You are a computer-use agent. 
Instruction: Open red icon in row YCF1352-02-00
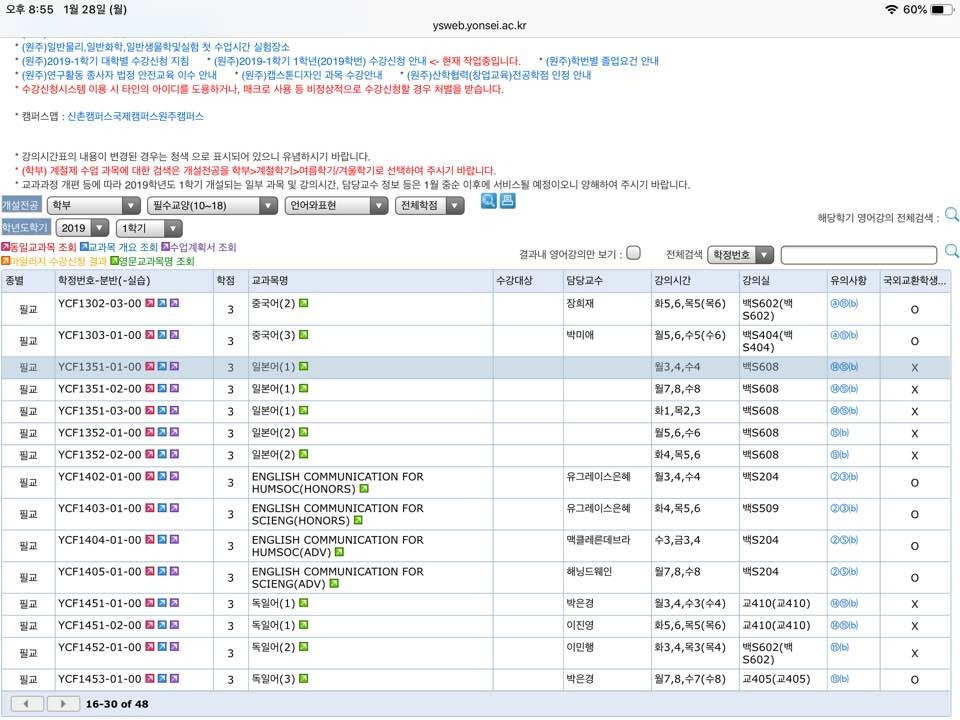tap(150, 455)
